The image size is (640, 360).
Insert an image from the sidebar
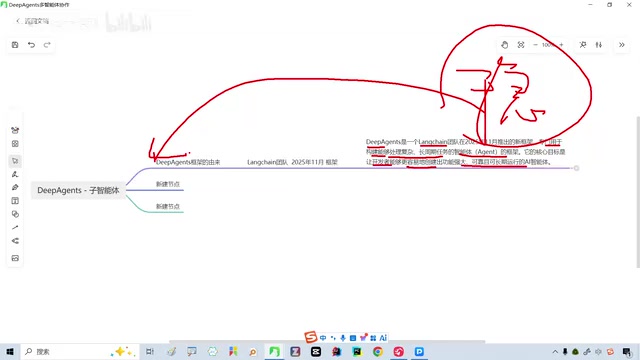coord(15,258)
